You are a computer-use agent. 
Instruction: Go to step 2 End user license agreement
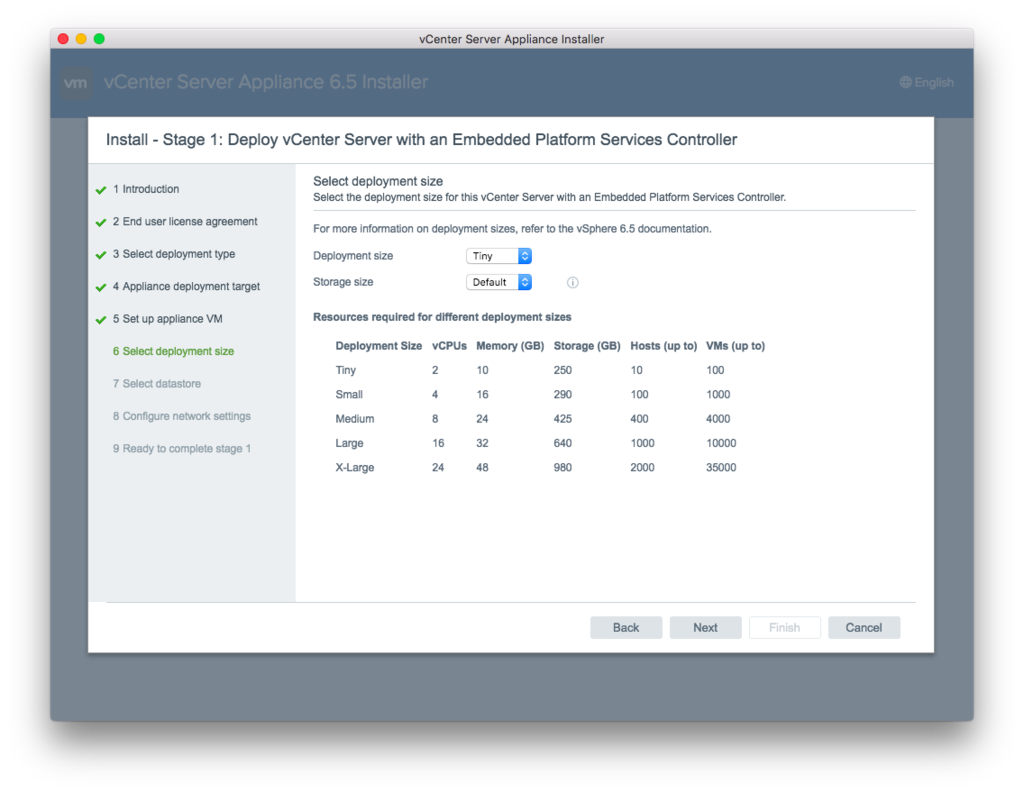point(185,221)
